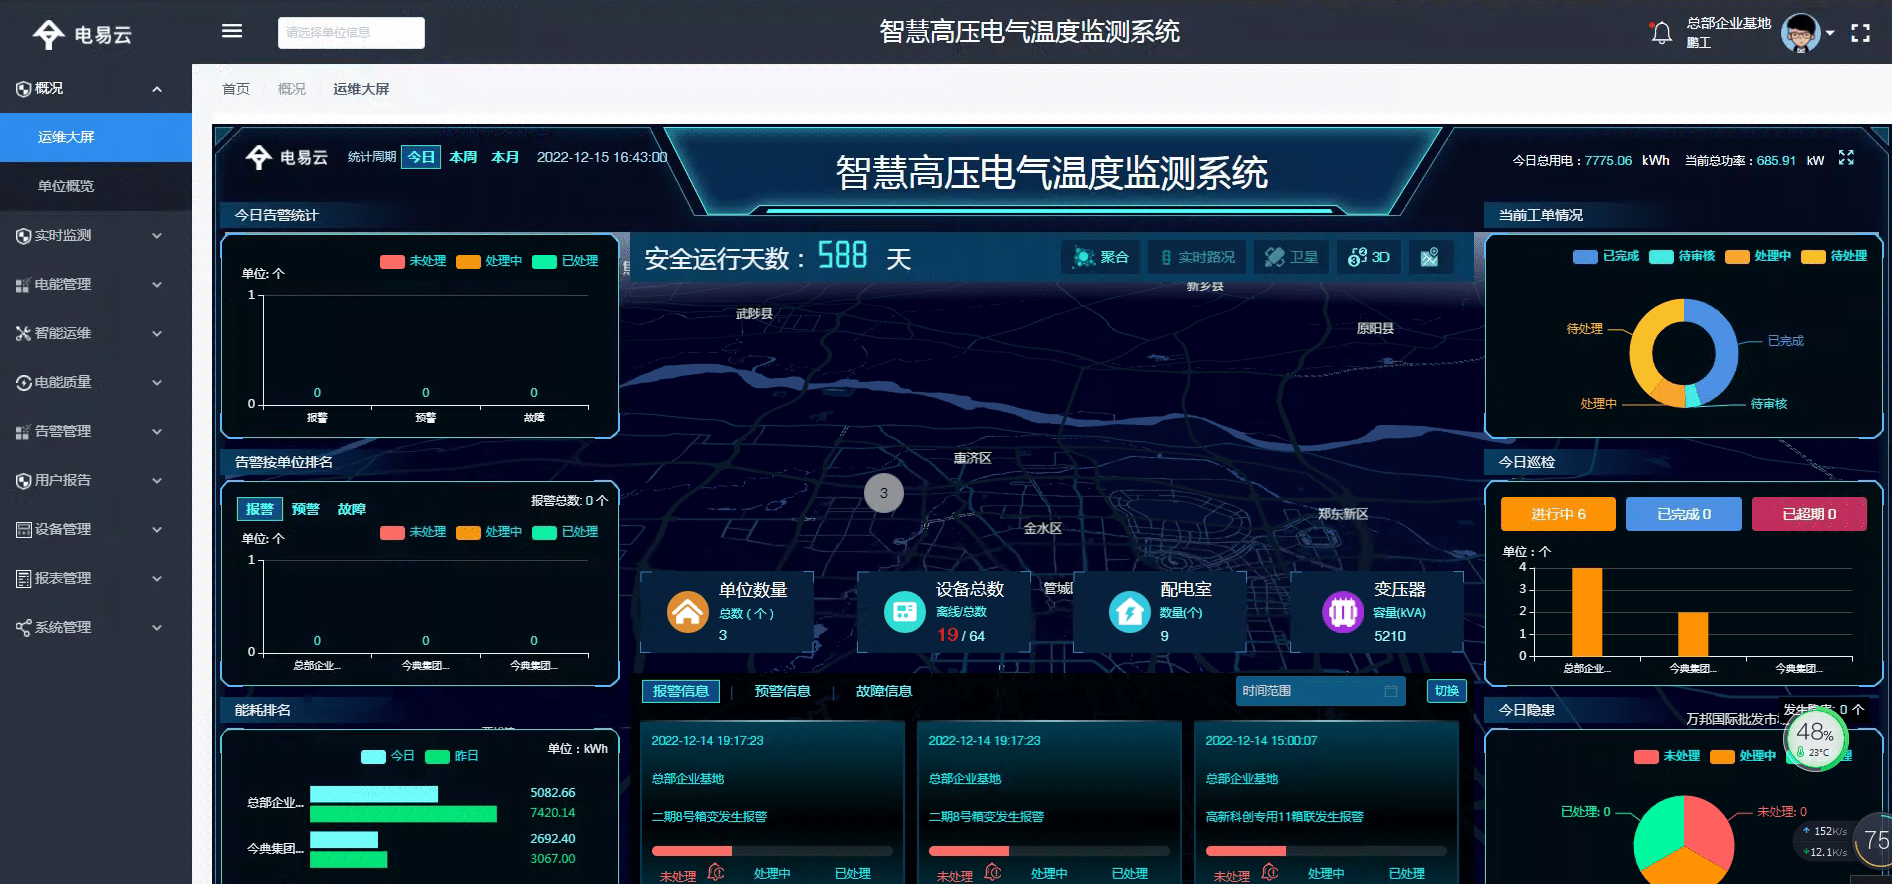Click the 系统管理 share-node icon

23,628
